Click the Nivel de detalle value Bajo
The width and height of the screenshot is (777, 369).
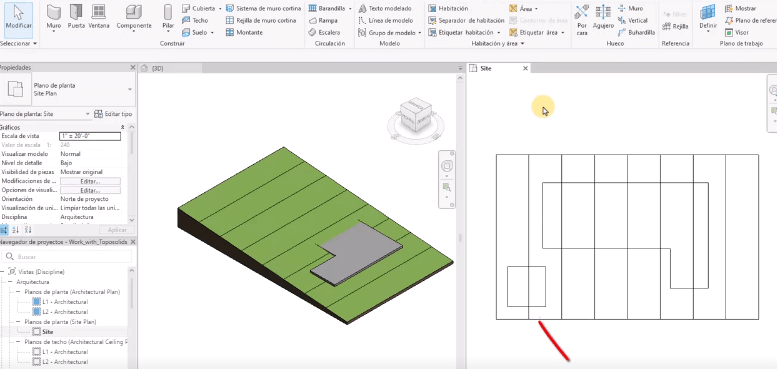[66, 163]
